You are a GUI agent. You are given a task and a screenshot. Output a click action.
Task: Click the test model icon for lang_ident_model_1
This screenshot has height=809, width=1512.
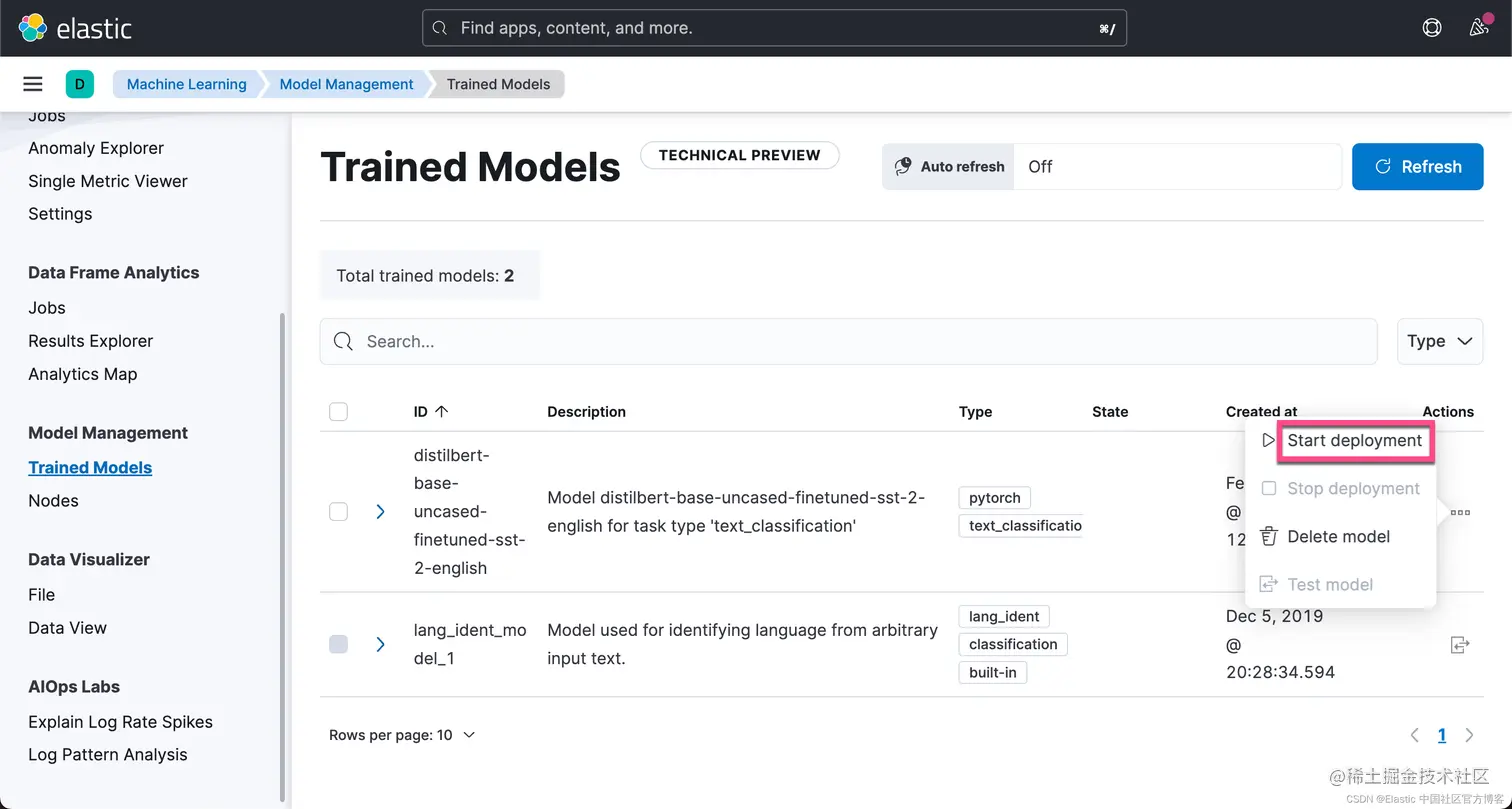click(x=1460, y=645)
